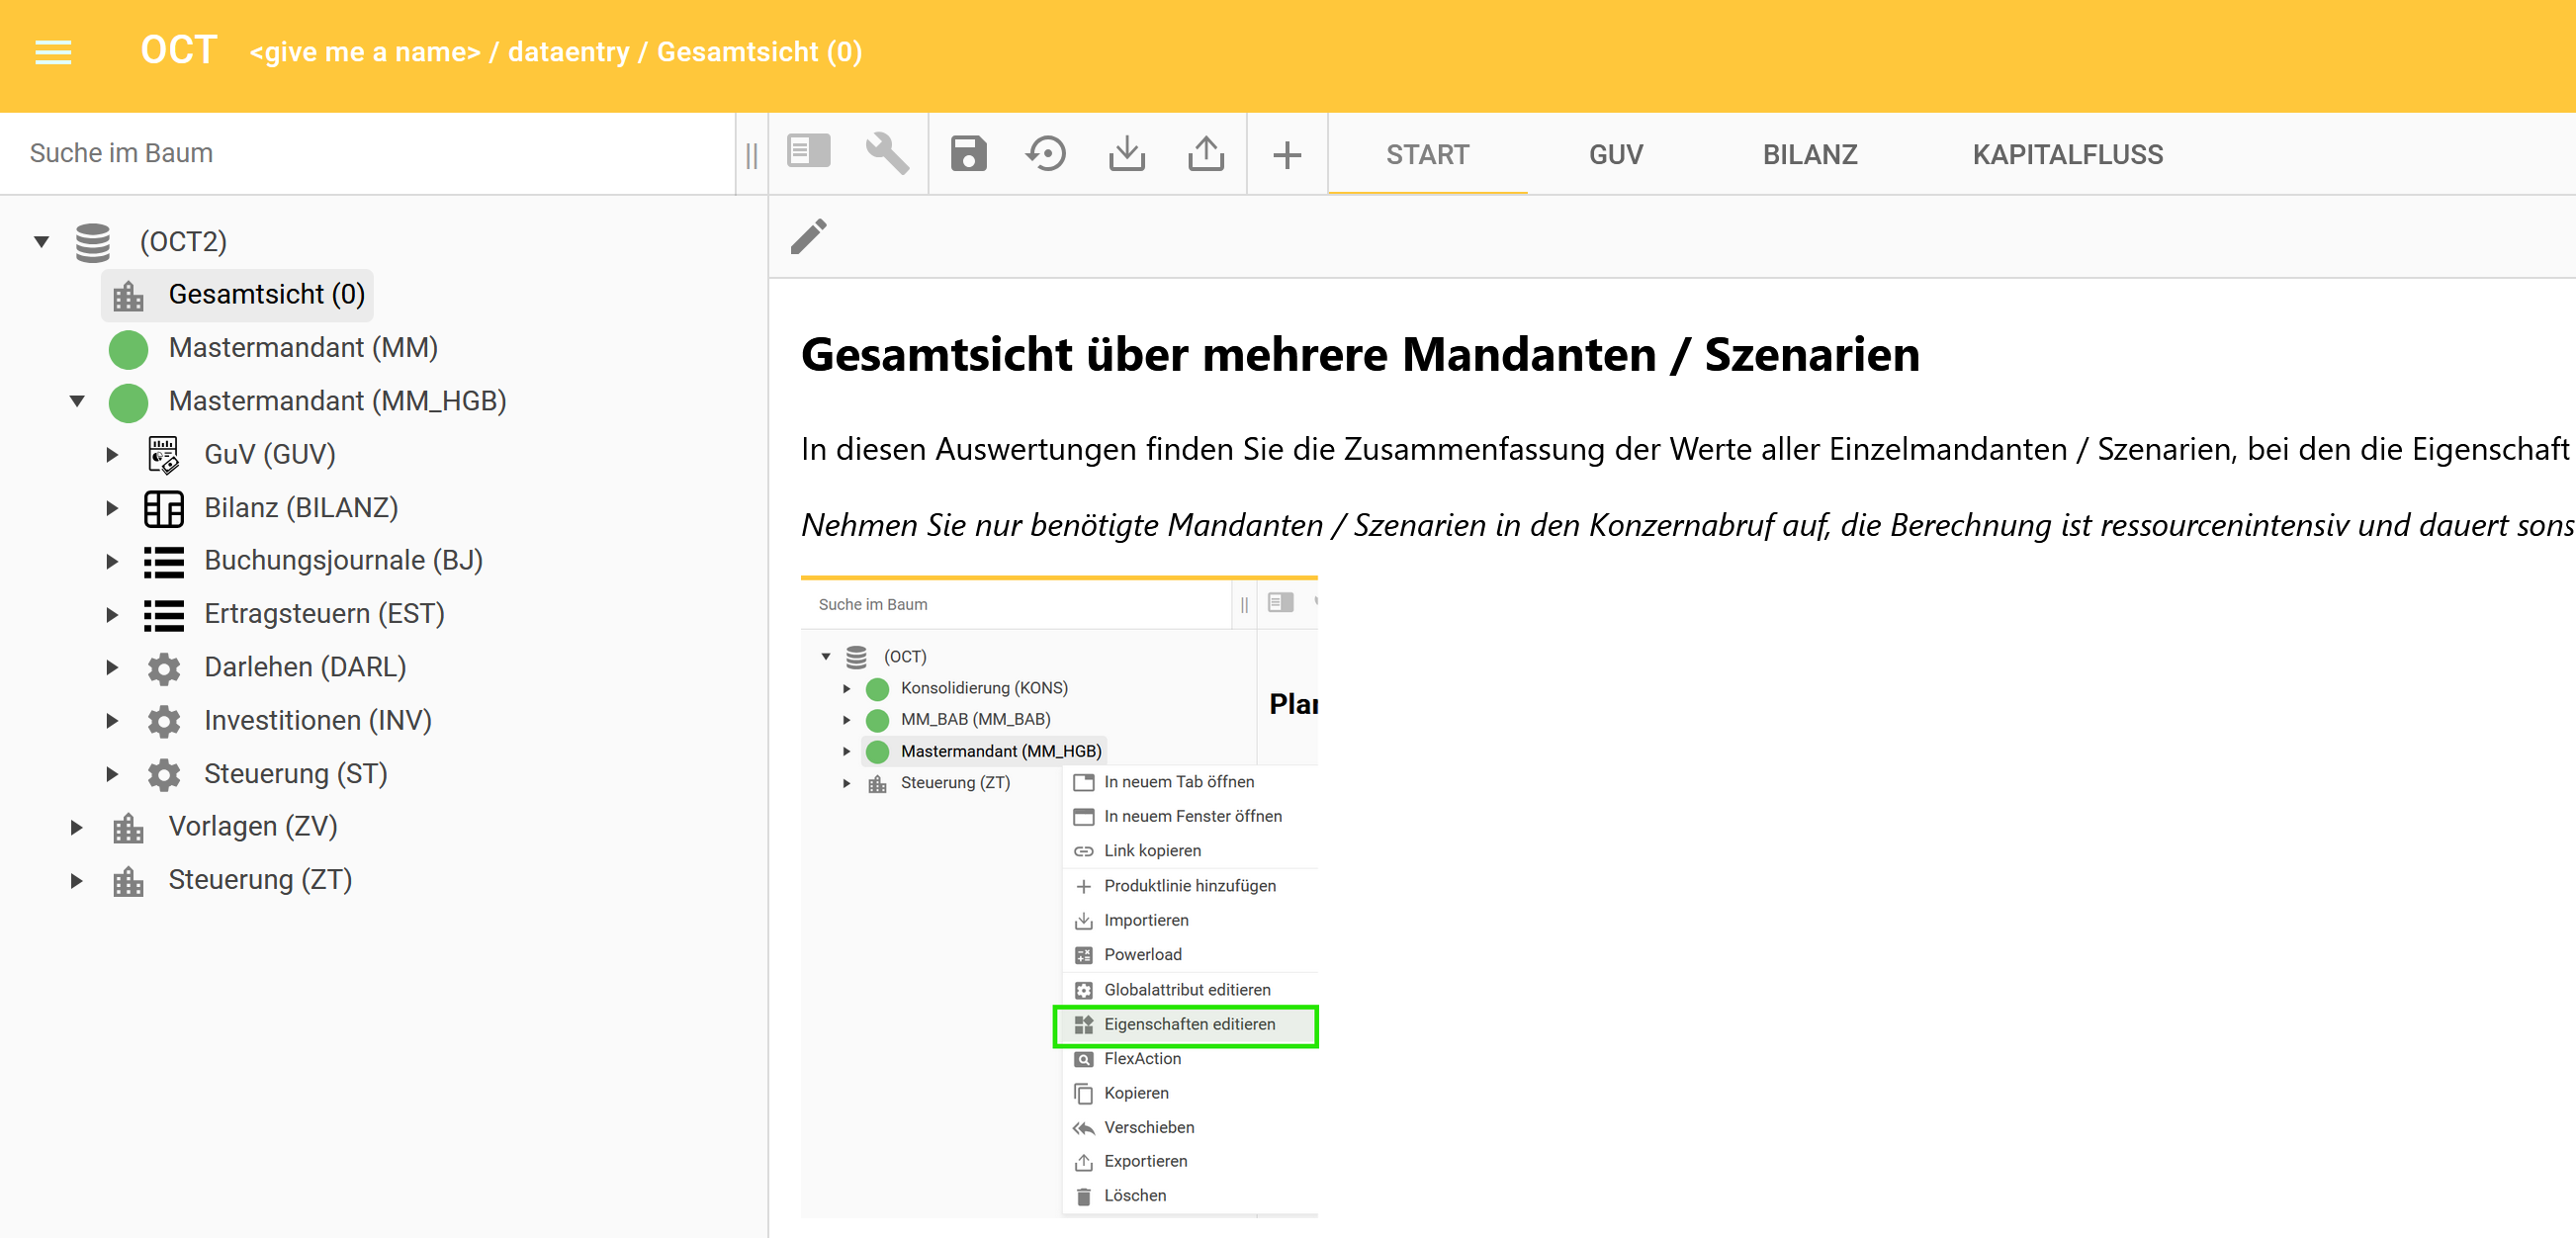
Task: Open the wrench settings tool
Action: (x=888, y=152)
